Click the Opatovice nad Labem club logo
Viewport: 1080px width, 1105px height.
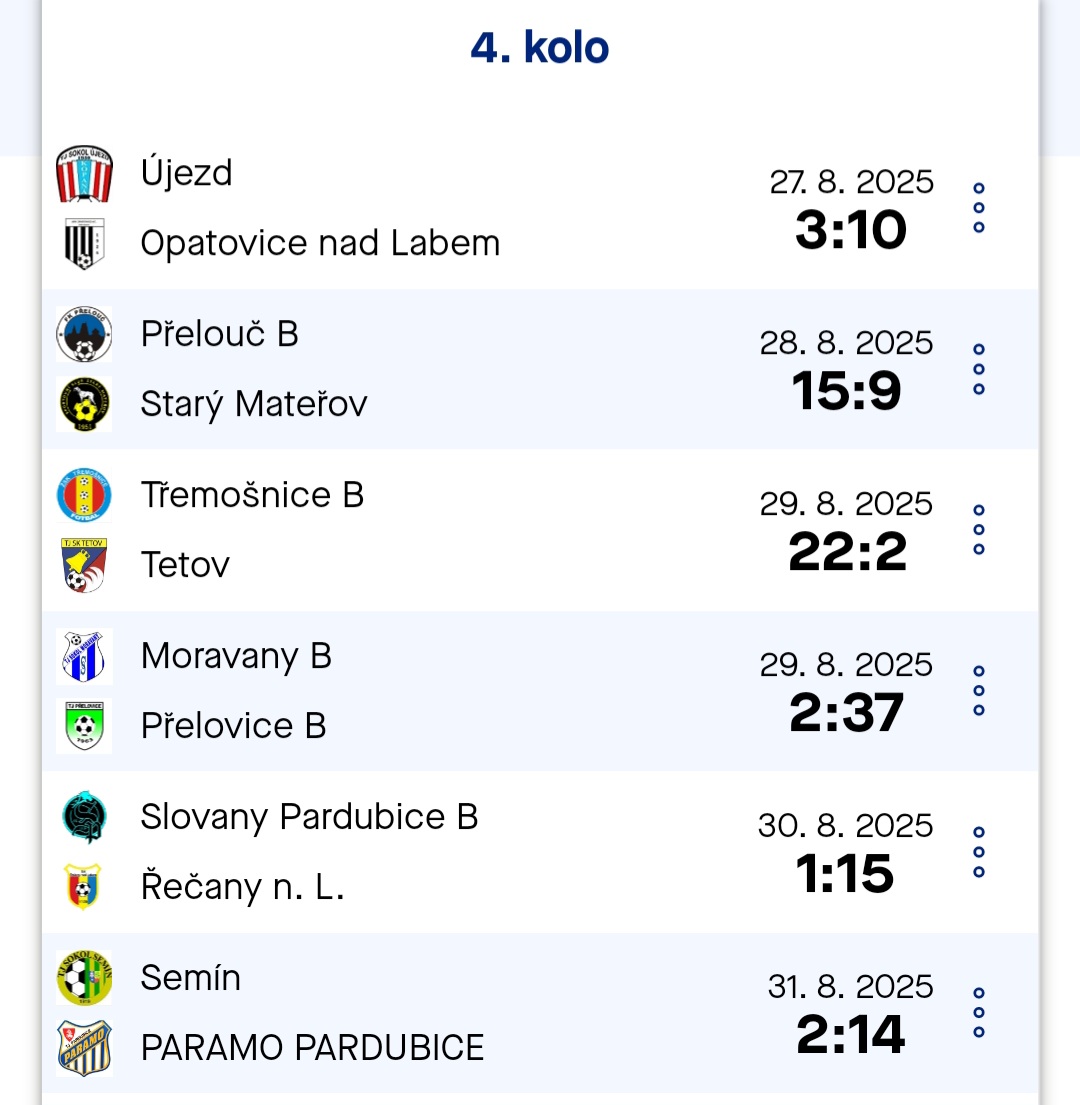pyautogui.click(x=84, y=244)
